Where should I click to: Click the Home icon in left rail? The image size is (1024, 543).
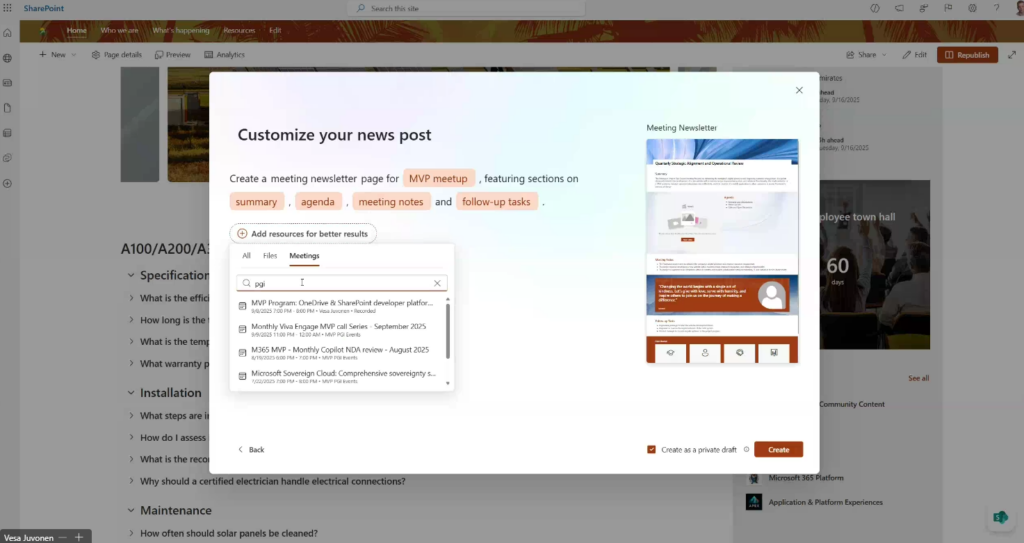click(x=8, y=33)
